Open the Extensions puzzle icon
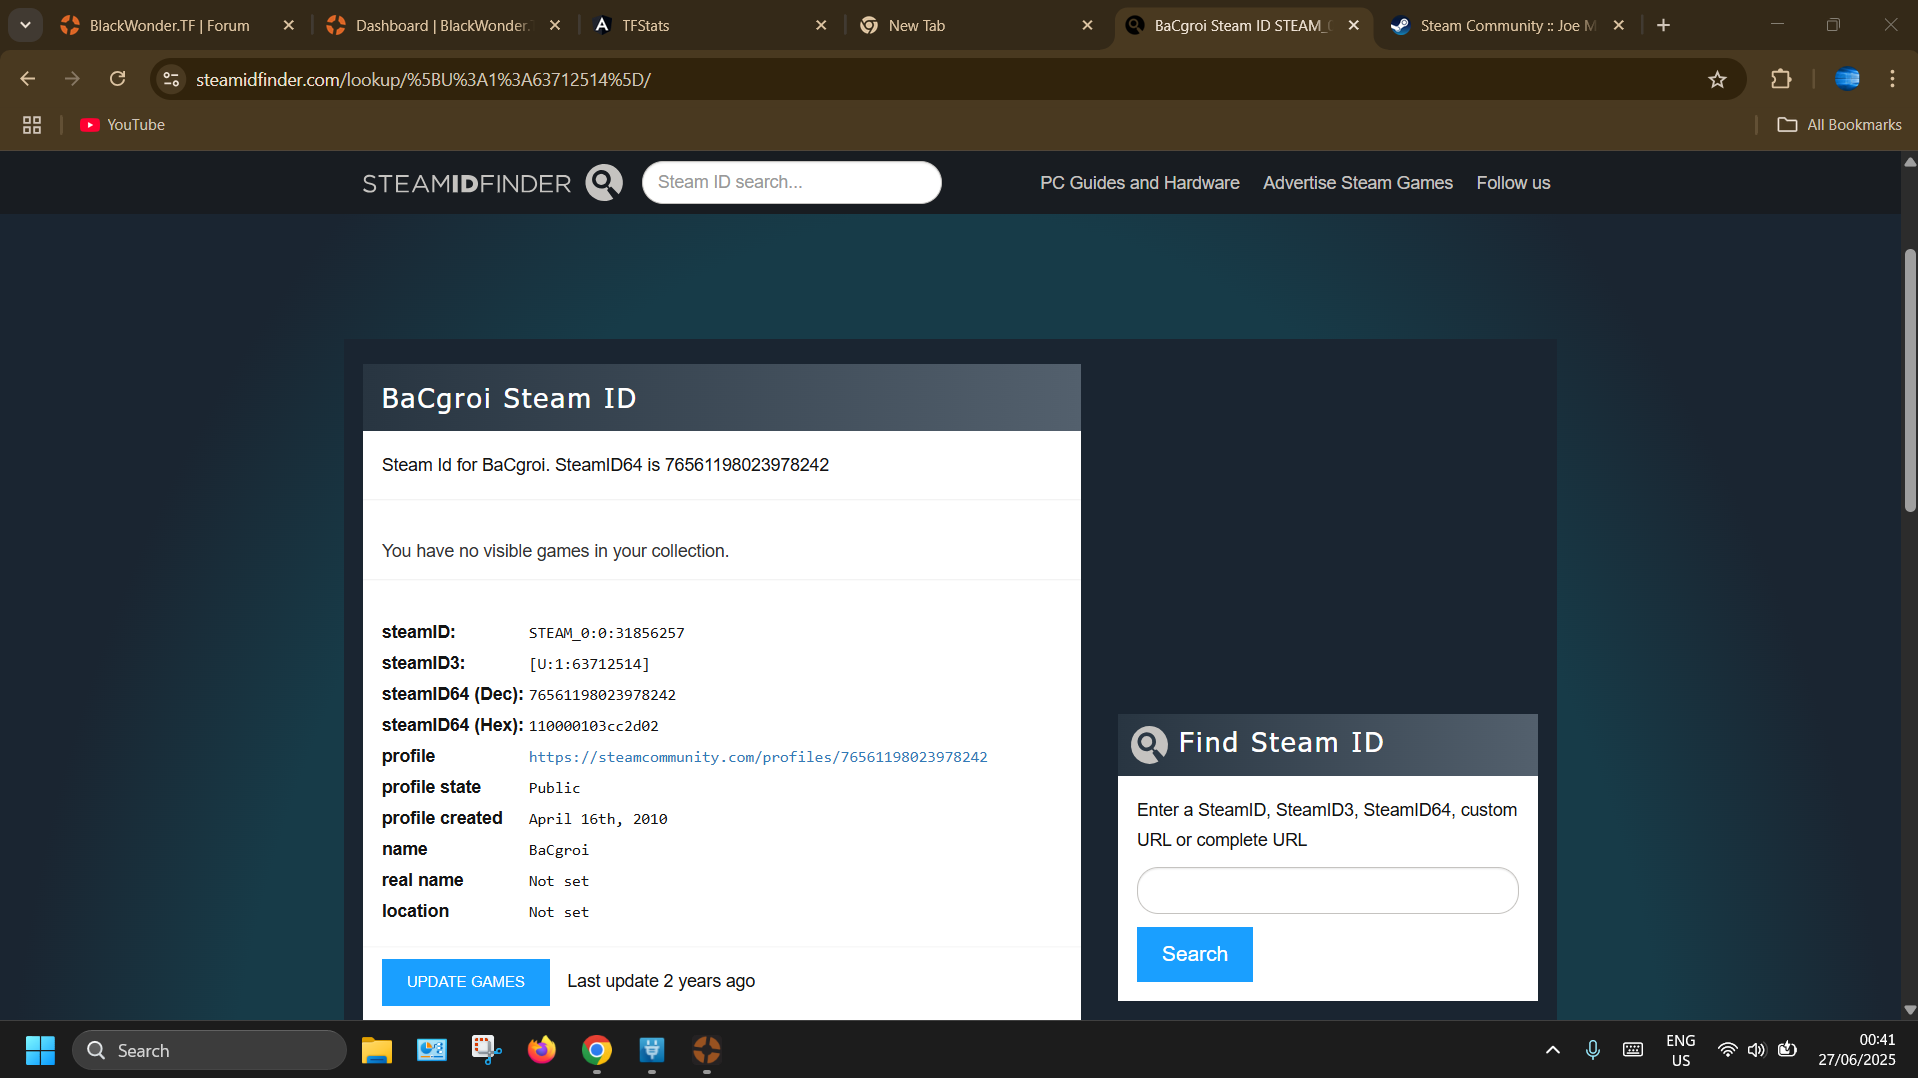 click(x=1781, y=79)
